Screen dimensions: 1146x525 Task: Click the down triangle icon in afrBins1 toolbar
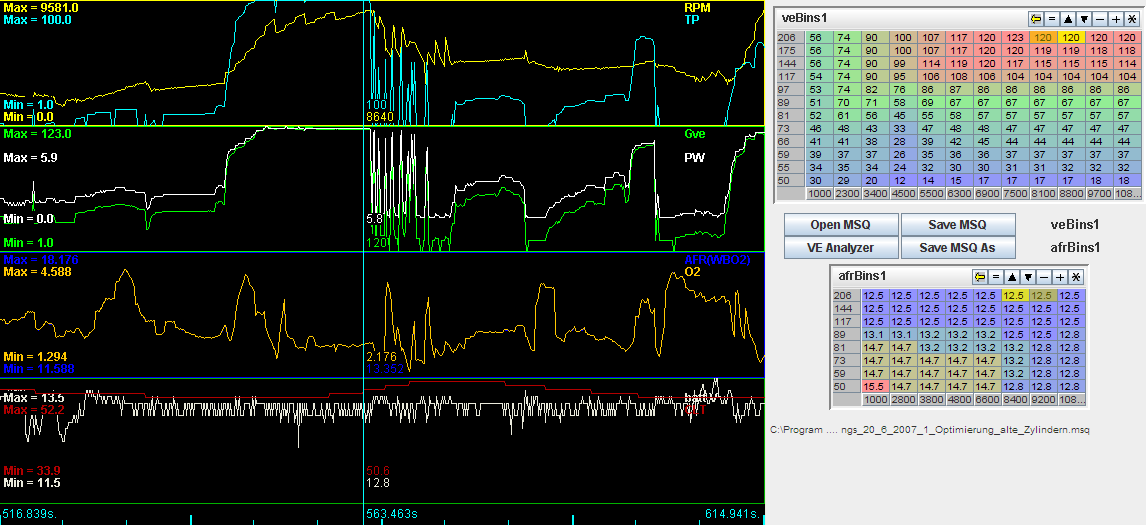coord(1028,277)
